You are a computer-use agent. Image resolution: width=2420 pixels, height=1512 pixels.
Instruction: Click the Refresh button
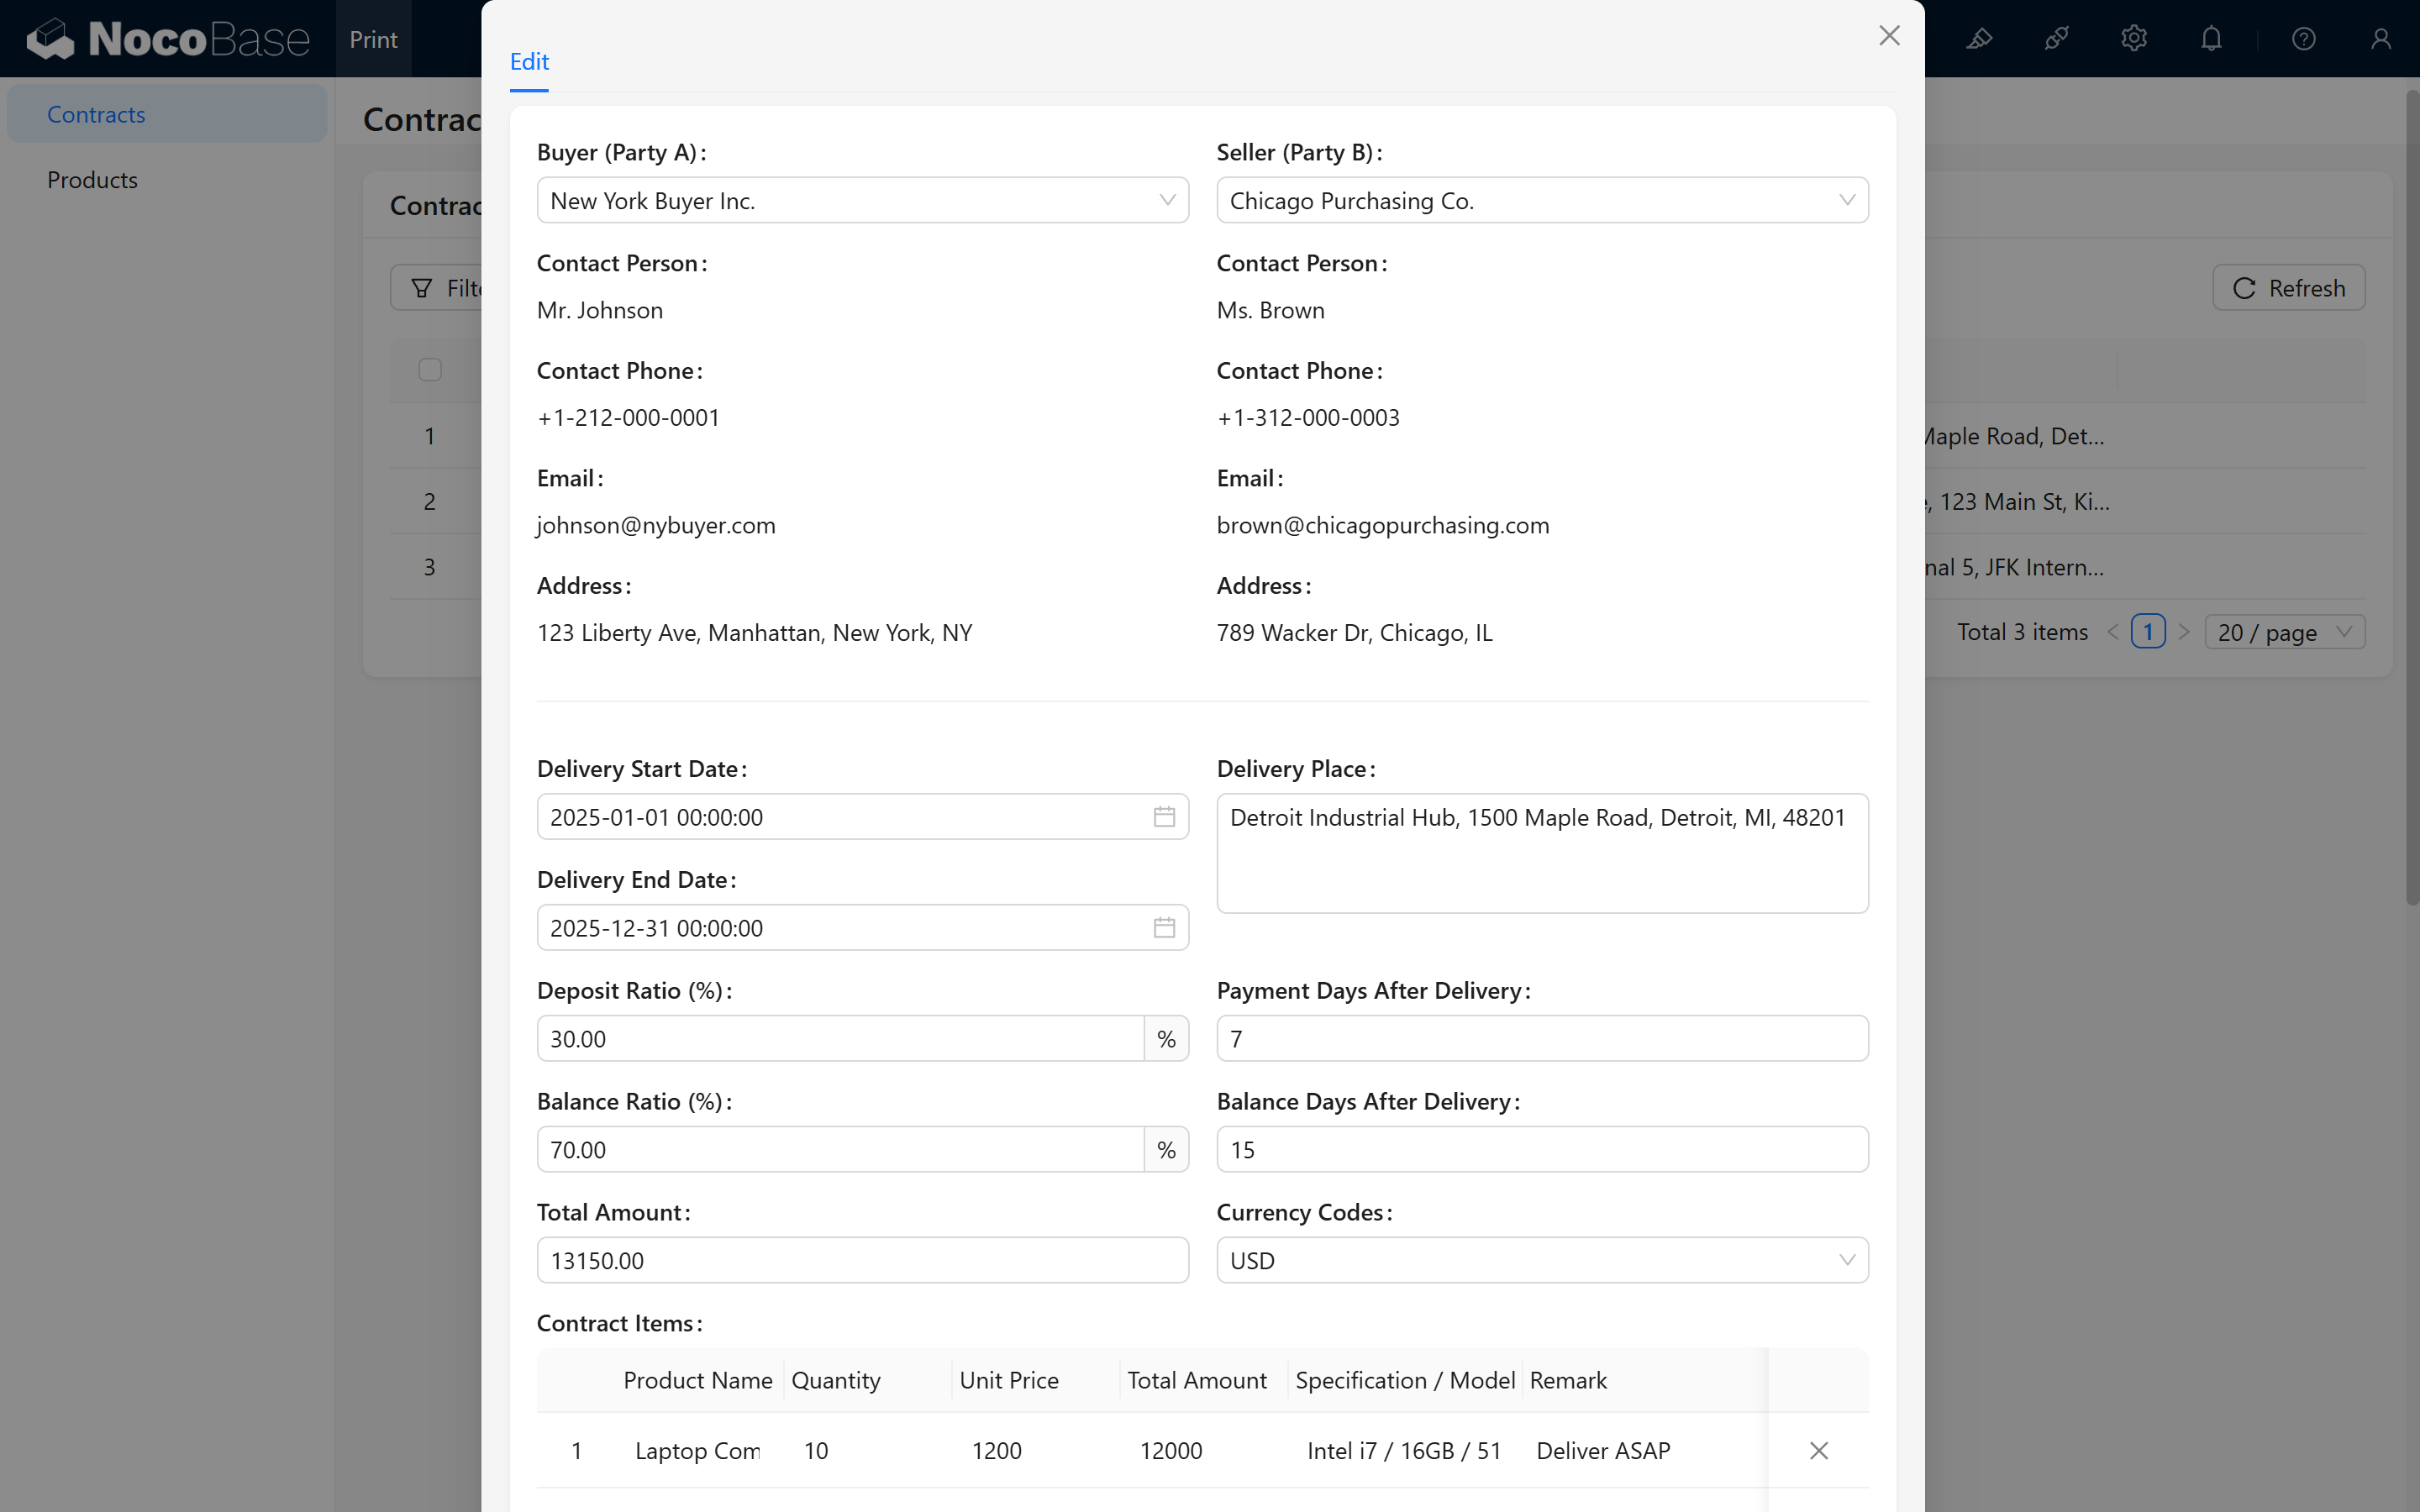(2288, 288)
